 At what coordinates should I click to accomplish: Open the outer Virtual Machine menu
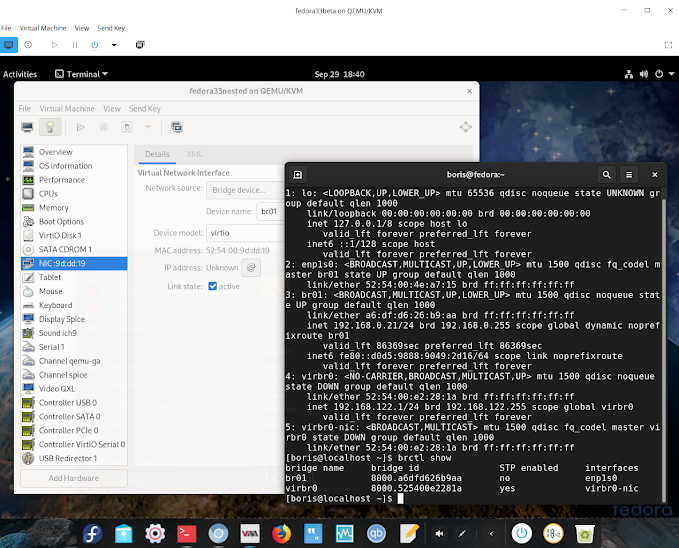point(43,28)
